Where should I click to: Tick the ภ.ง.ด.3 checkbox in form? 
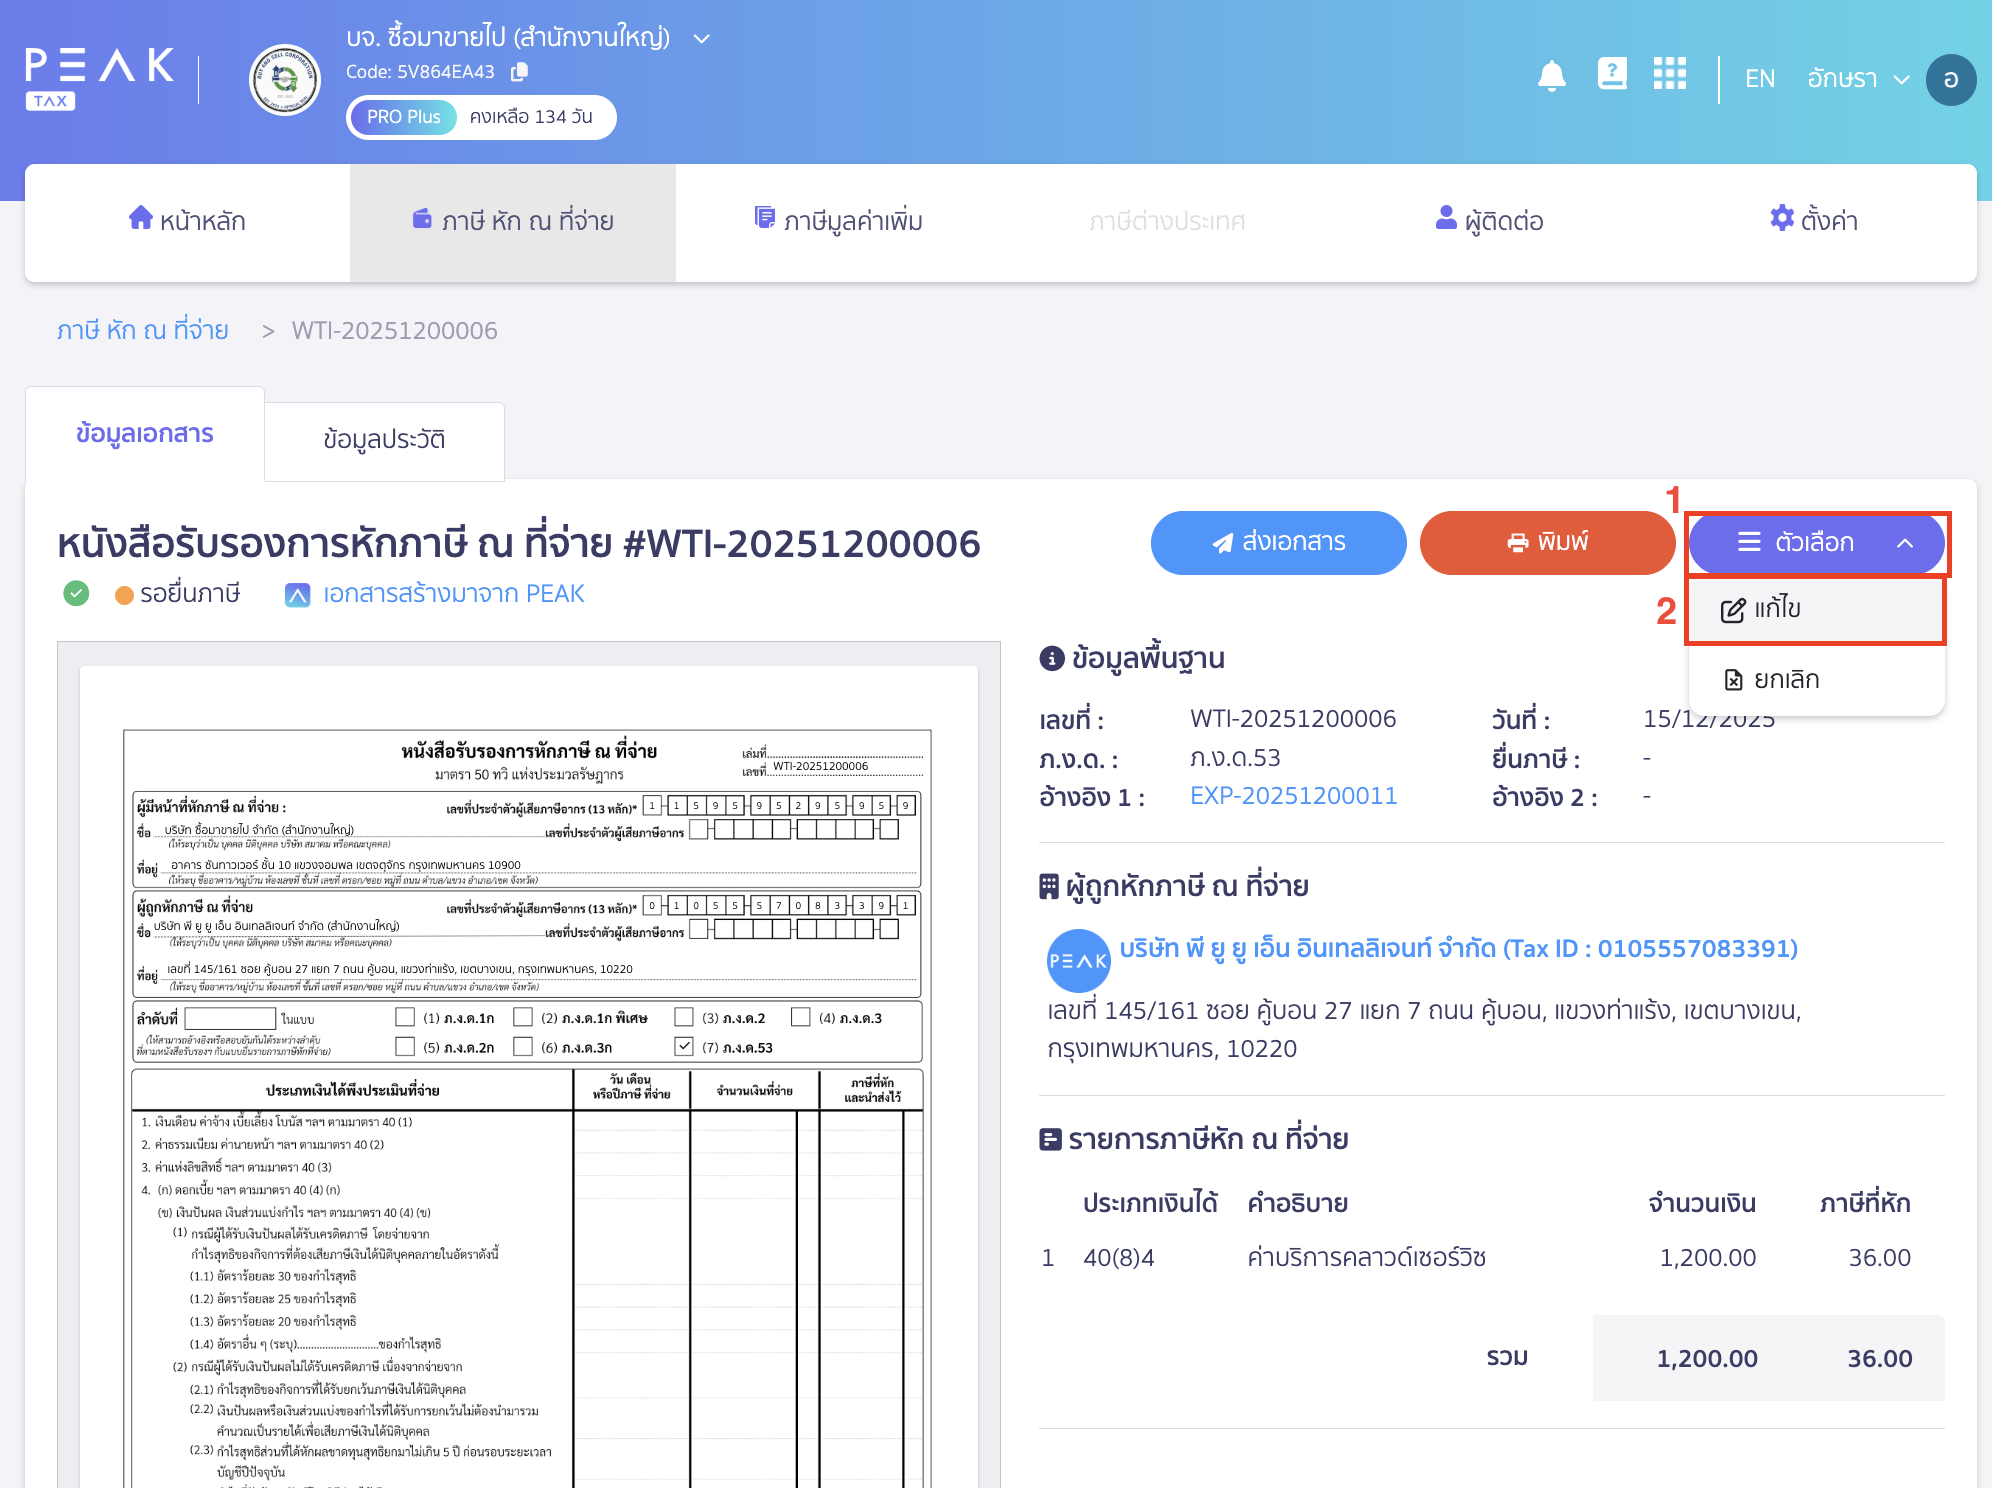pos(800,1017)
